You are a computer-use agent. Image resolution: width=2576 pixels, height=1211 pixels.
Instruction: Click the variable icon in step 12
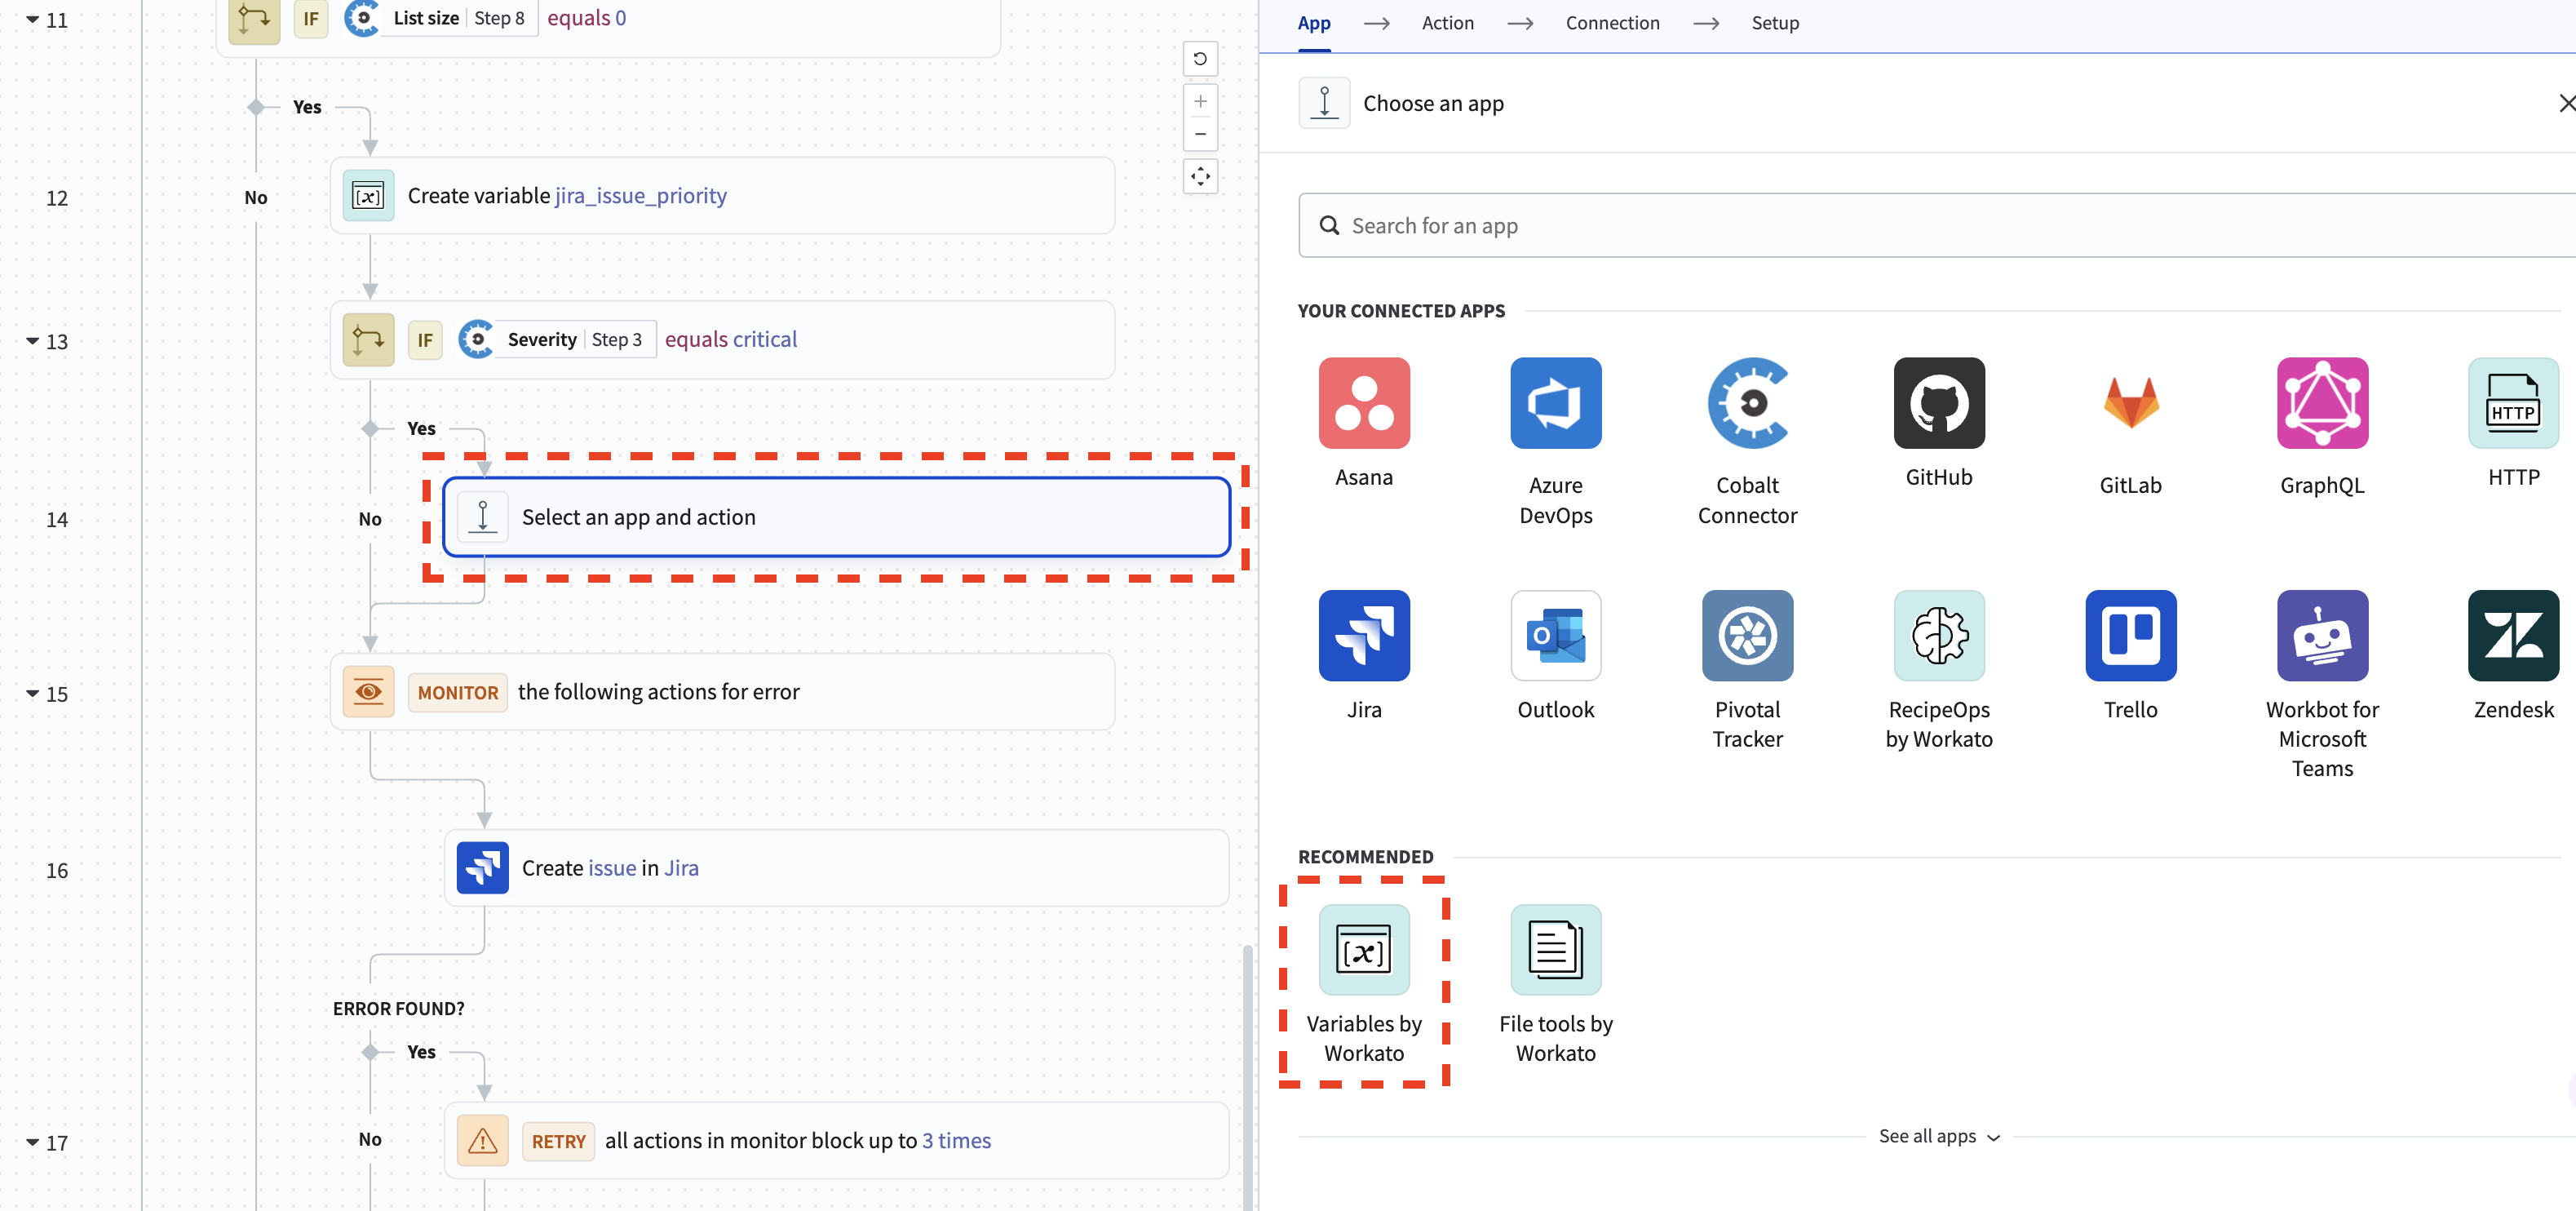point(368,195)
